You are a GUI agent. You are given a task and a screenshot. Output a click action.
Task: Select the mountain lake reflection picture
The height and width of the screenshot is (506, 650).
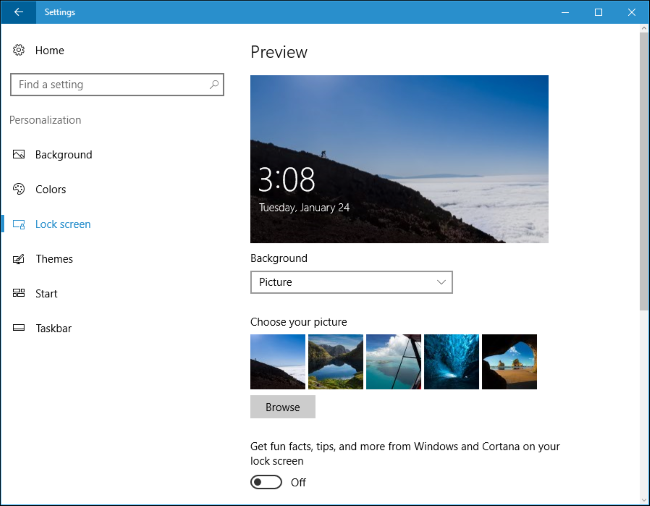pyautogui.click(x=335, y=362)
